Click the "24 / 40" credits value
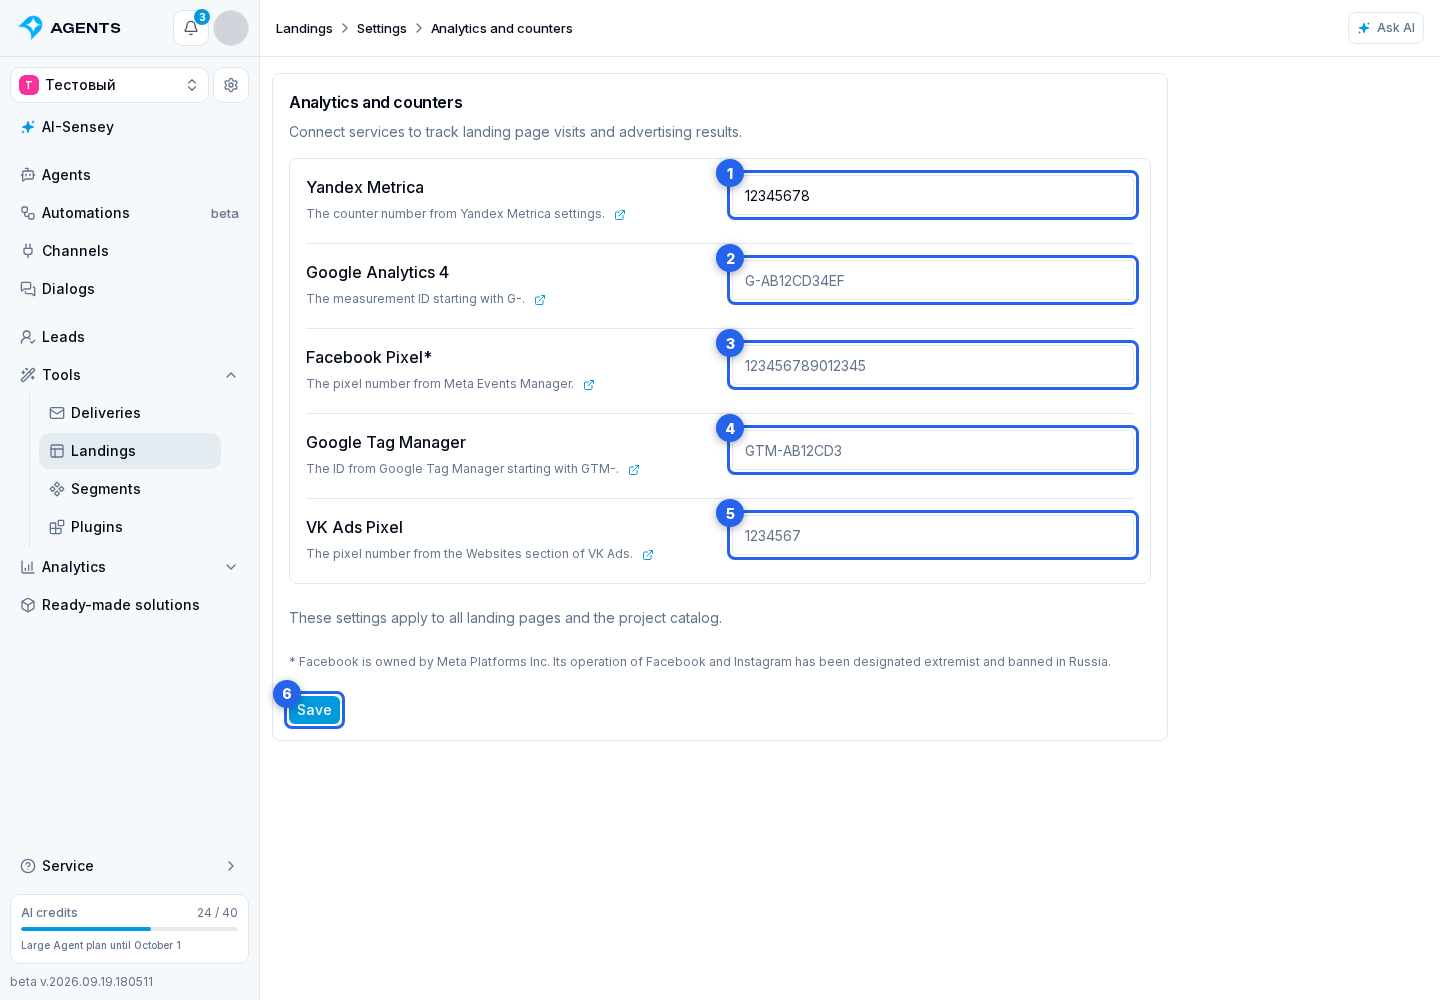Image resolution: width=1440 pixels, height=1000 pixels. [217, 913]
